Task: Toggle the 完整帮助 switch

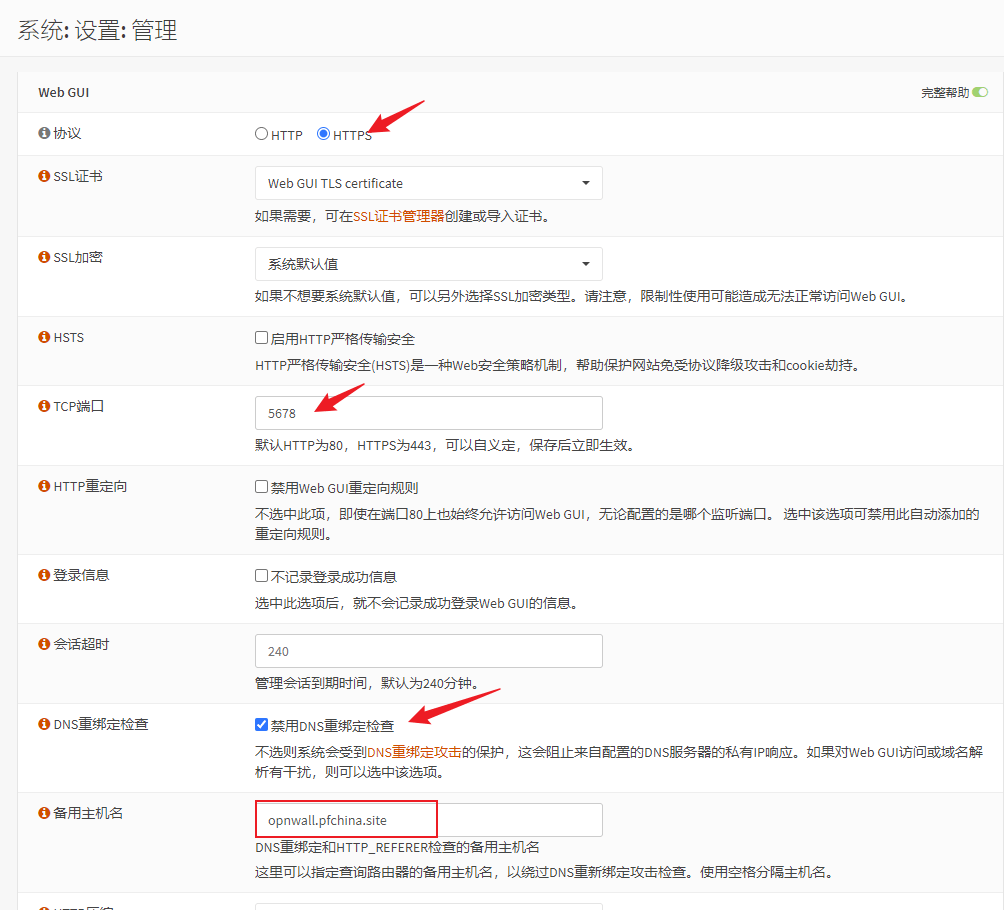Action: click(x=980, y=92)
